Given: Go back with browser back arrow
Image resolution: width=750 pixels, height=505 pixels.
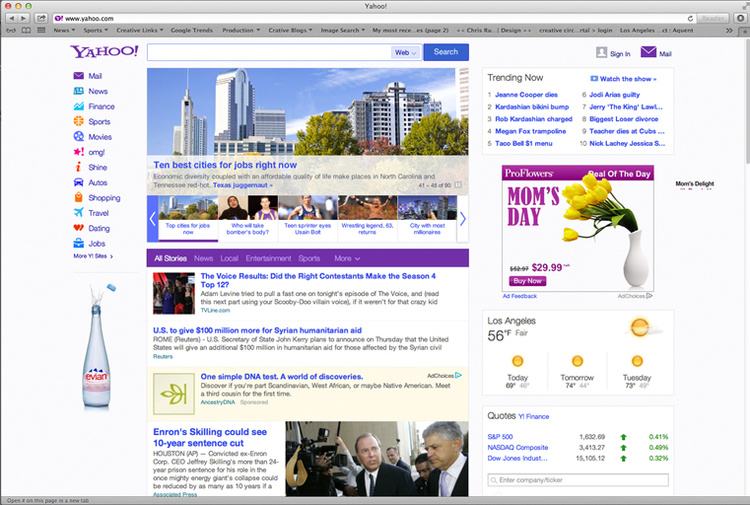Looking at the screenshot, I should pyautogui.click(x=11, y=18).
